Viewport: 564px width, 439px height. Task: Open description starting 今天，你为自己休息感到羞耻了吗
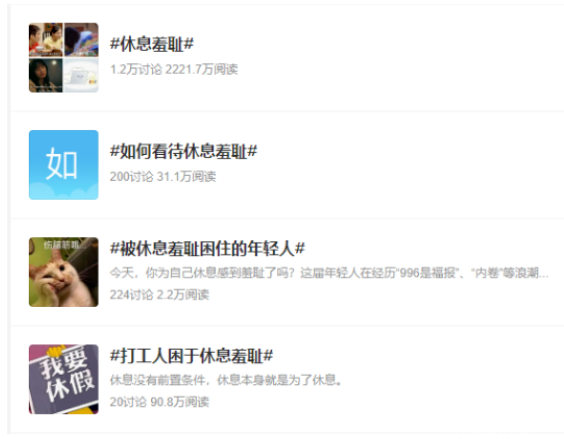coord(329,273)
